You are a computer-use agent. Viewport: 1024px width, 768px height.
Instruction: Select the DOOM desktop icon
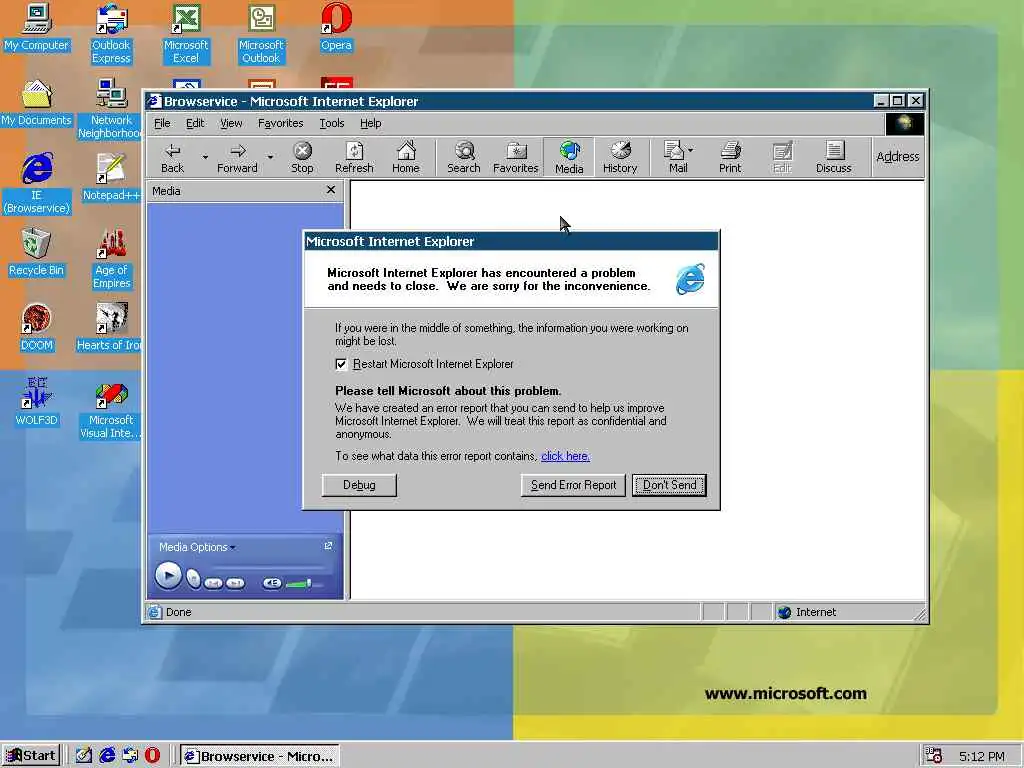pyautogui.click(x=37, y=328)
